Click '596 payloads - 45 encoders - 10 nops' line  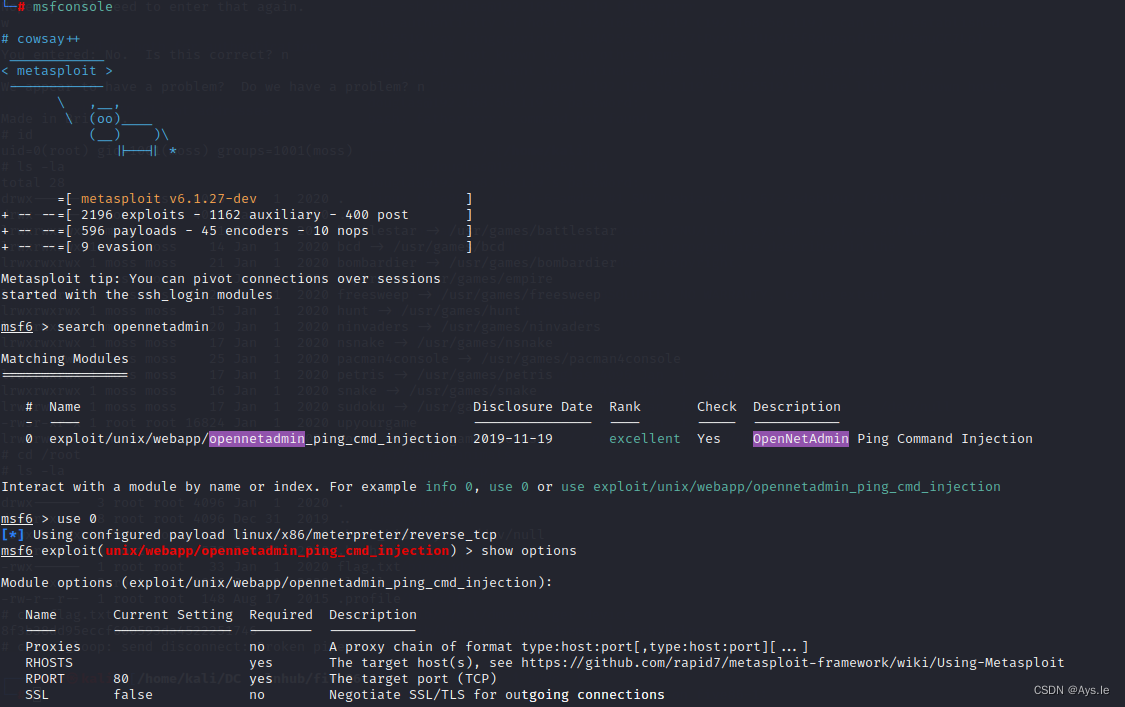coord(225,231)
